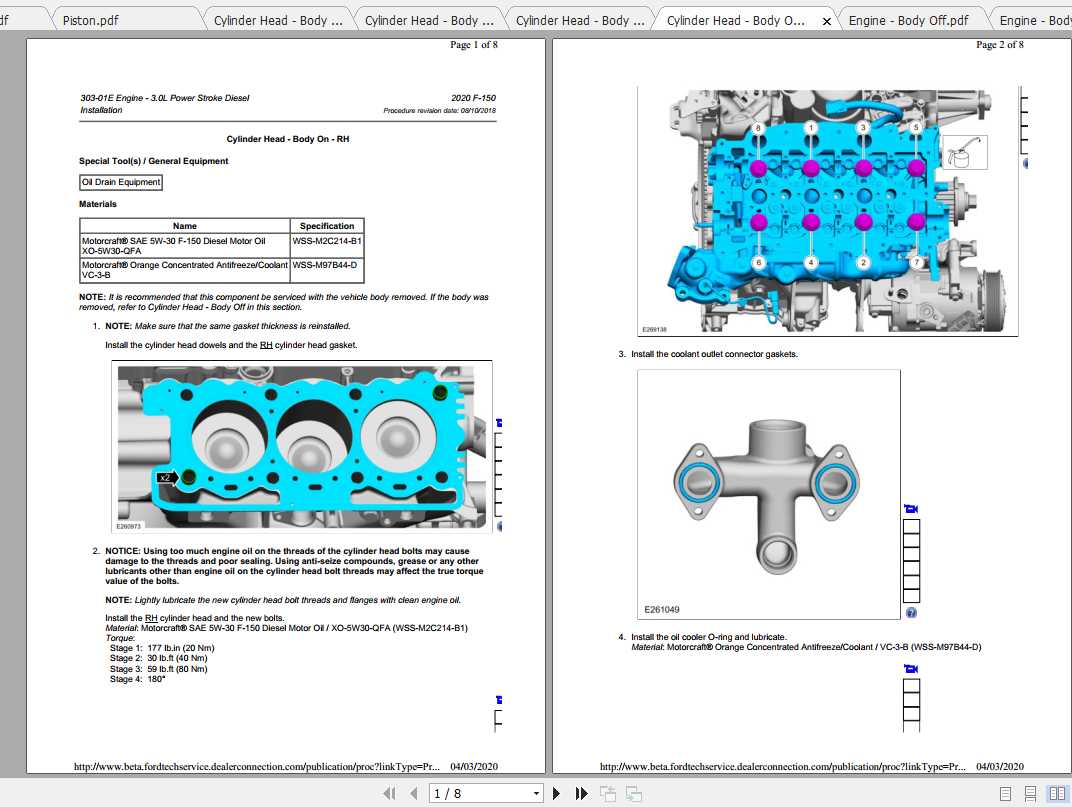
Task: Click the page number field showing 1 / 8
Action: 479,793
